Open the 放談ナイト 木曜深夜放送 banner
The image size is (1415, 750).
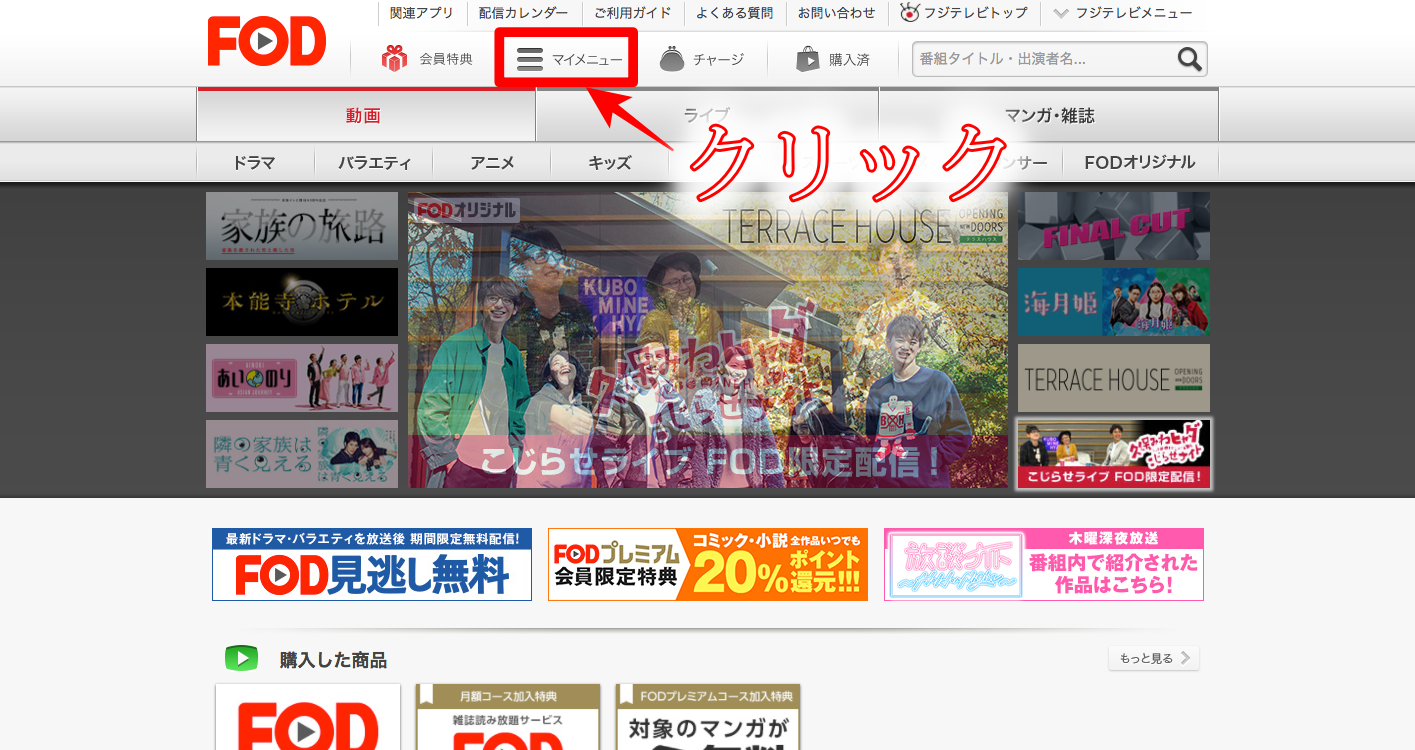tap(1044, 565)
